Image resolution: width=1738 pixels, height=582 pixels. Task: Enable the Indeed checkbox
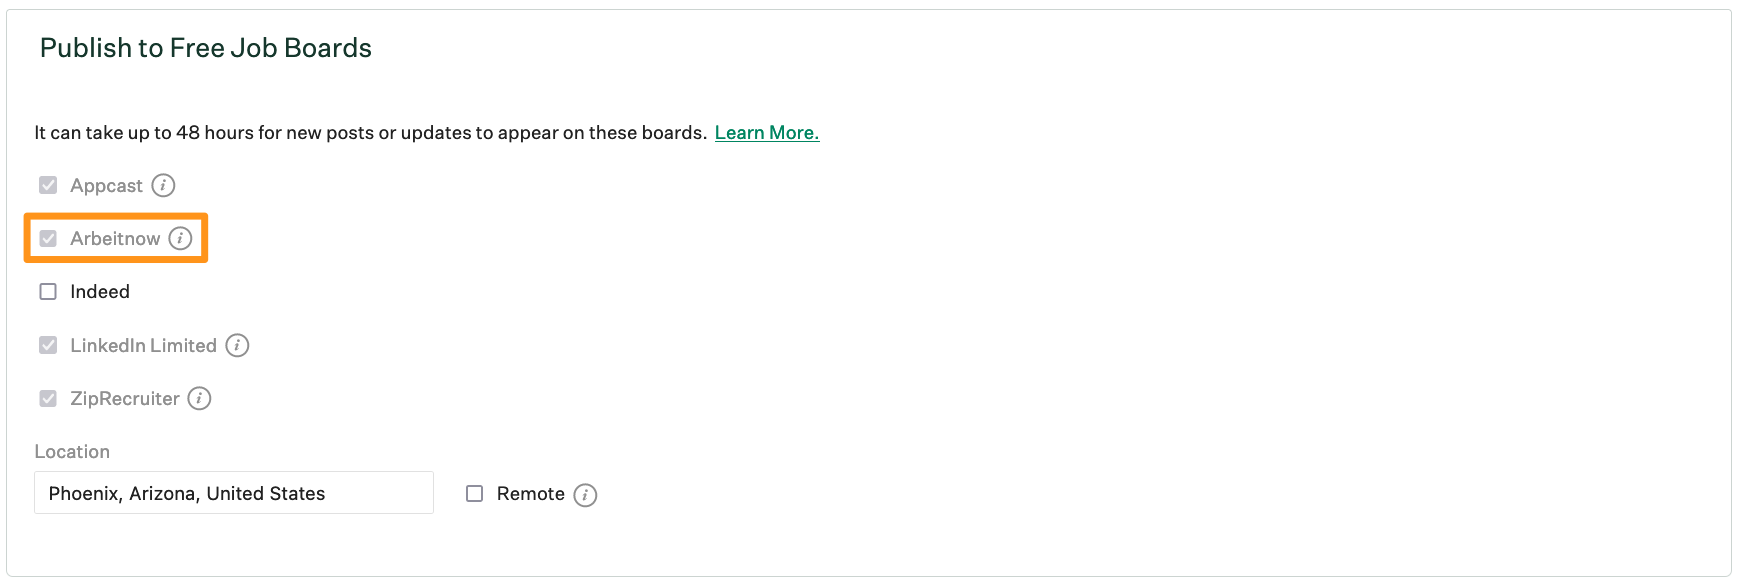click(x=47, y=291)
